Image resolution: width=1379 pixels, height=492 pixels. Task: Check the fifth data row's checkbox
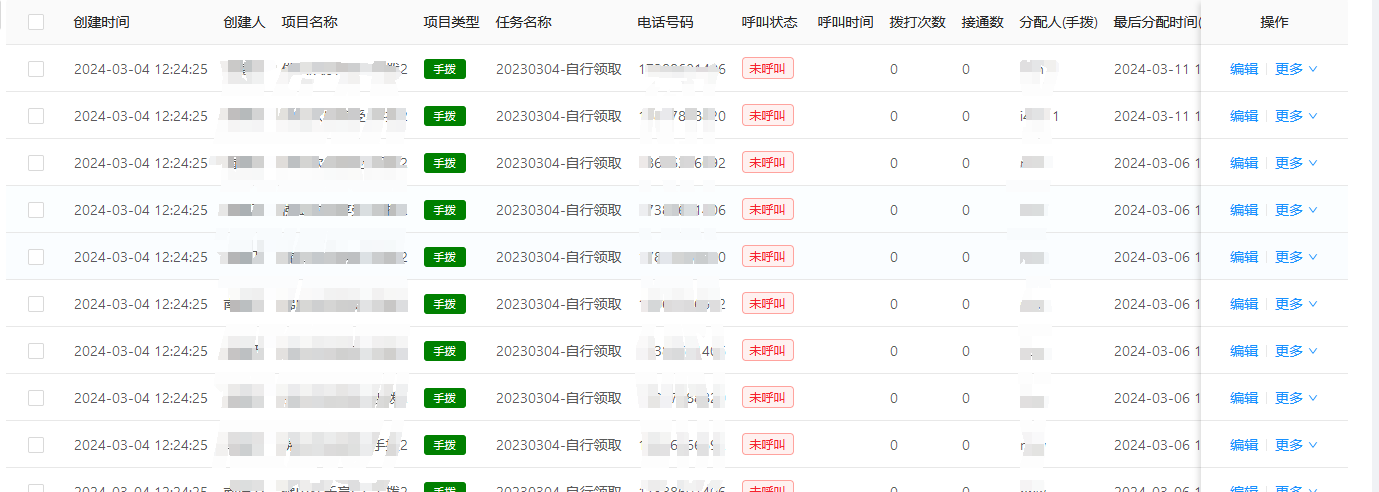[36, 257]
